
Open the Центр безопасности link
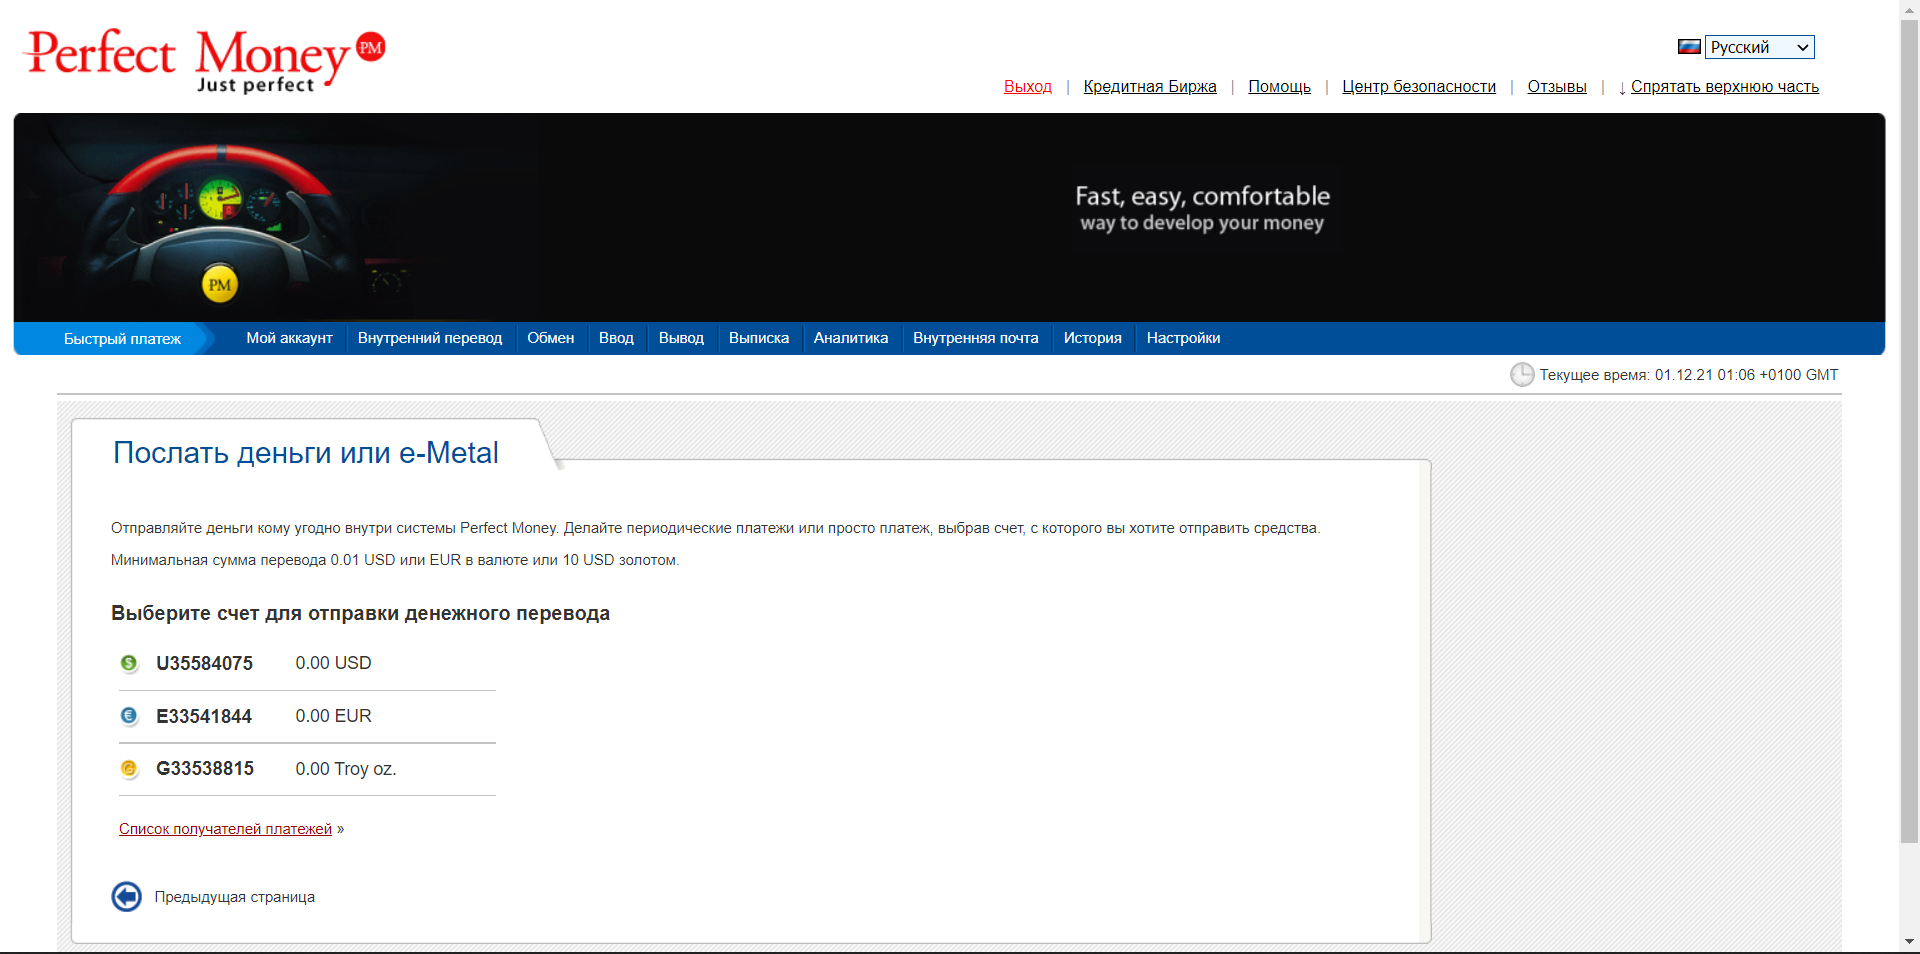point(1419,87)
